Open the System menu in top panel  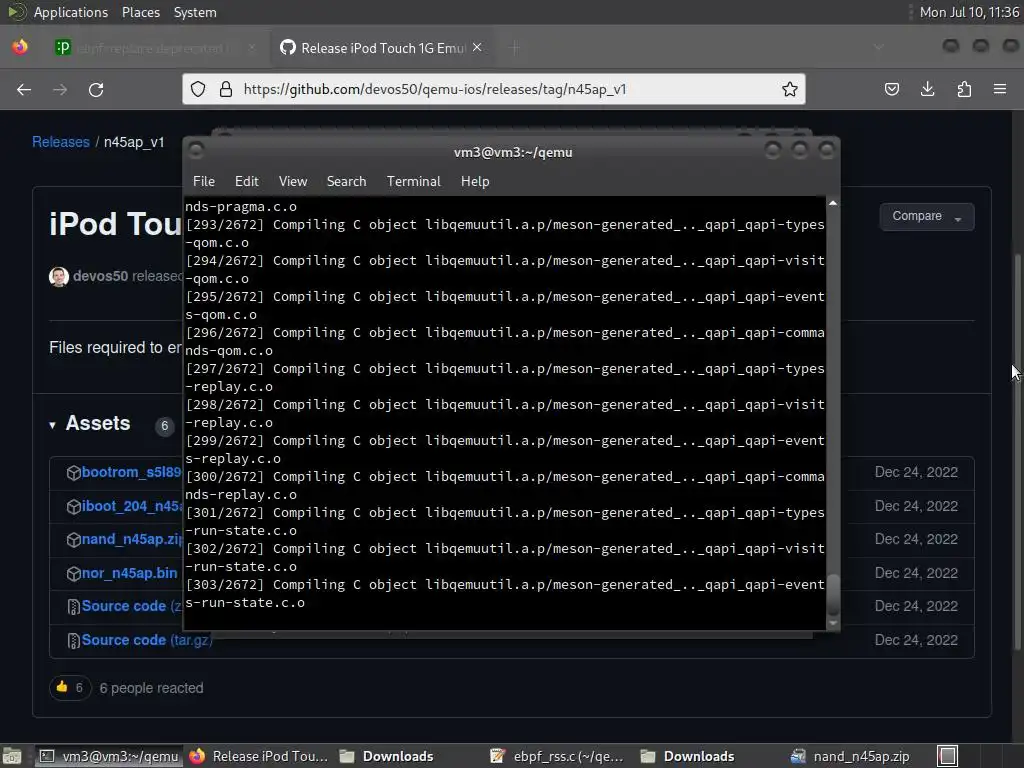pos(195,12)
